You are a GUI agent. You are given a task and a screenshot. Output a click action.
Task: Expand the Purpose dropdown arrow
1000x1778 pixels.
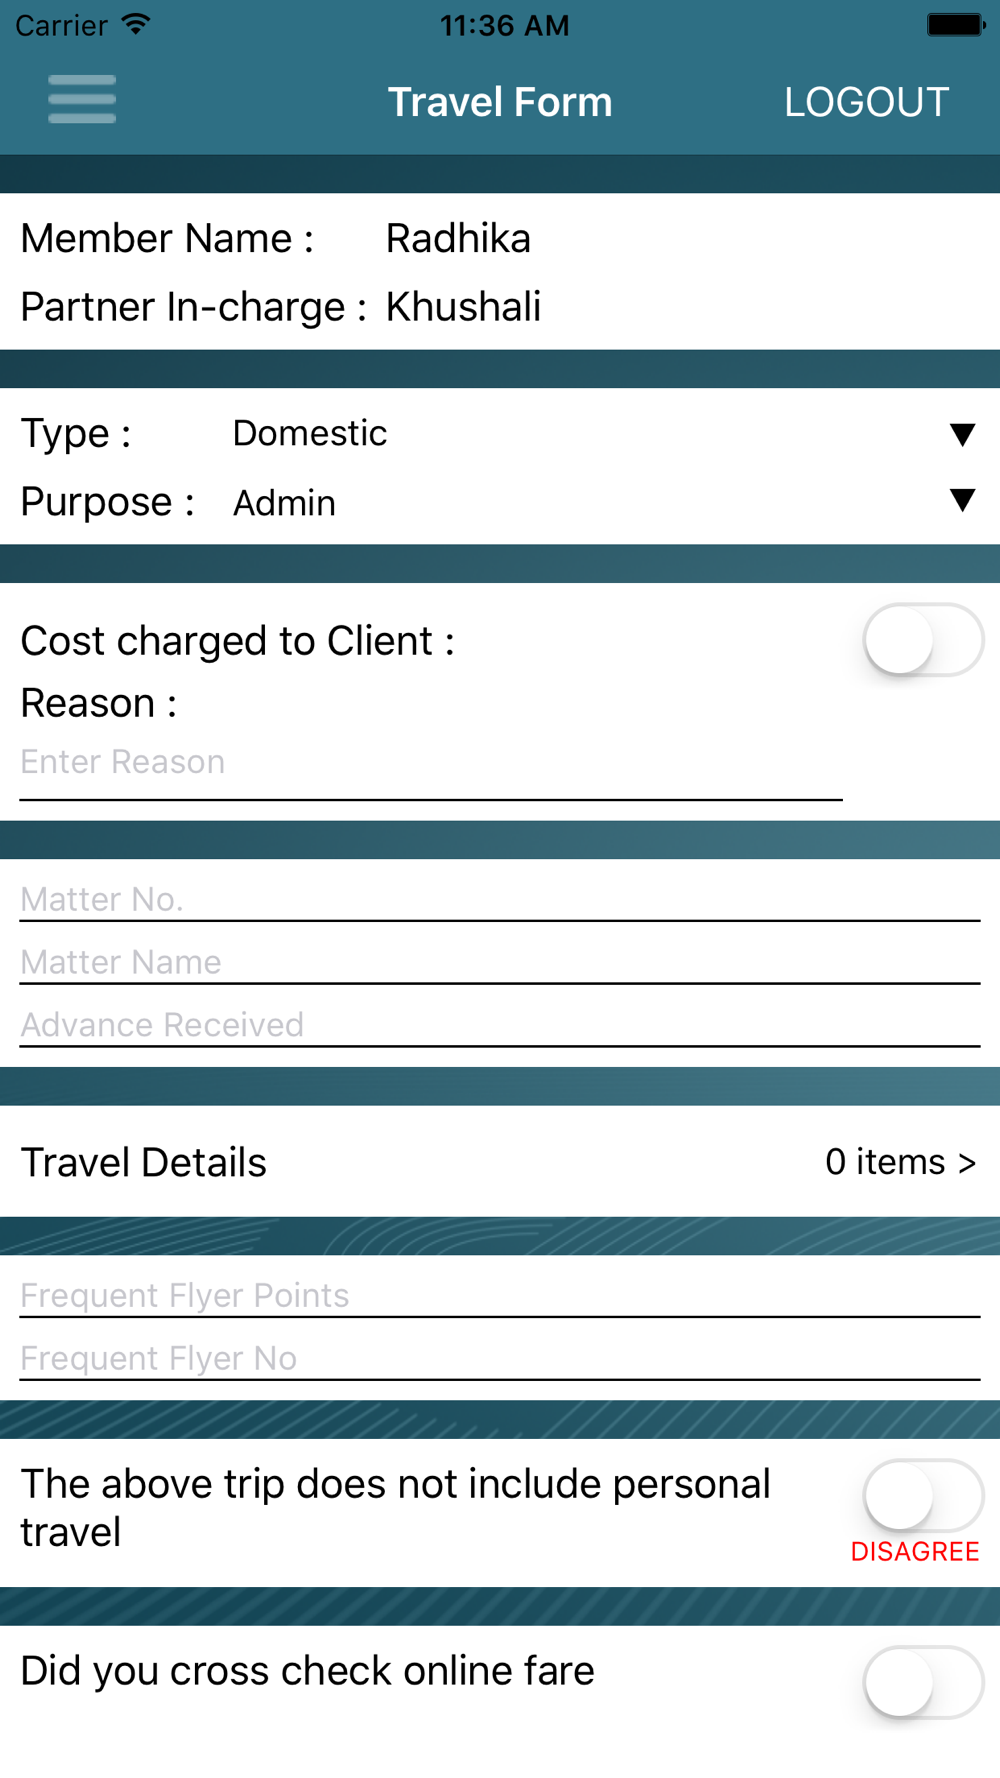(962, 501)
